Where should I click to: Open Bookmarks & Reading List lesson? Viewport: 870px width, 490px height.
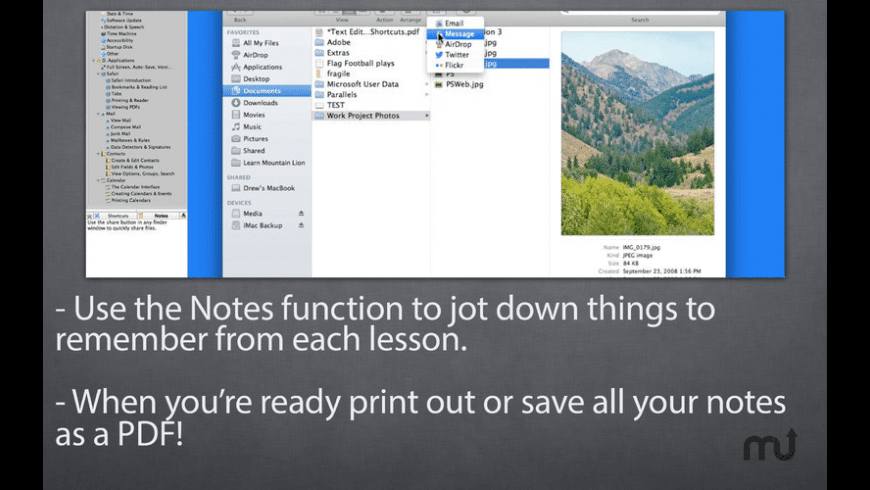(x=139, y=87)
